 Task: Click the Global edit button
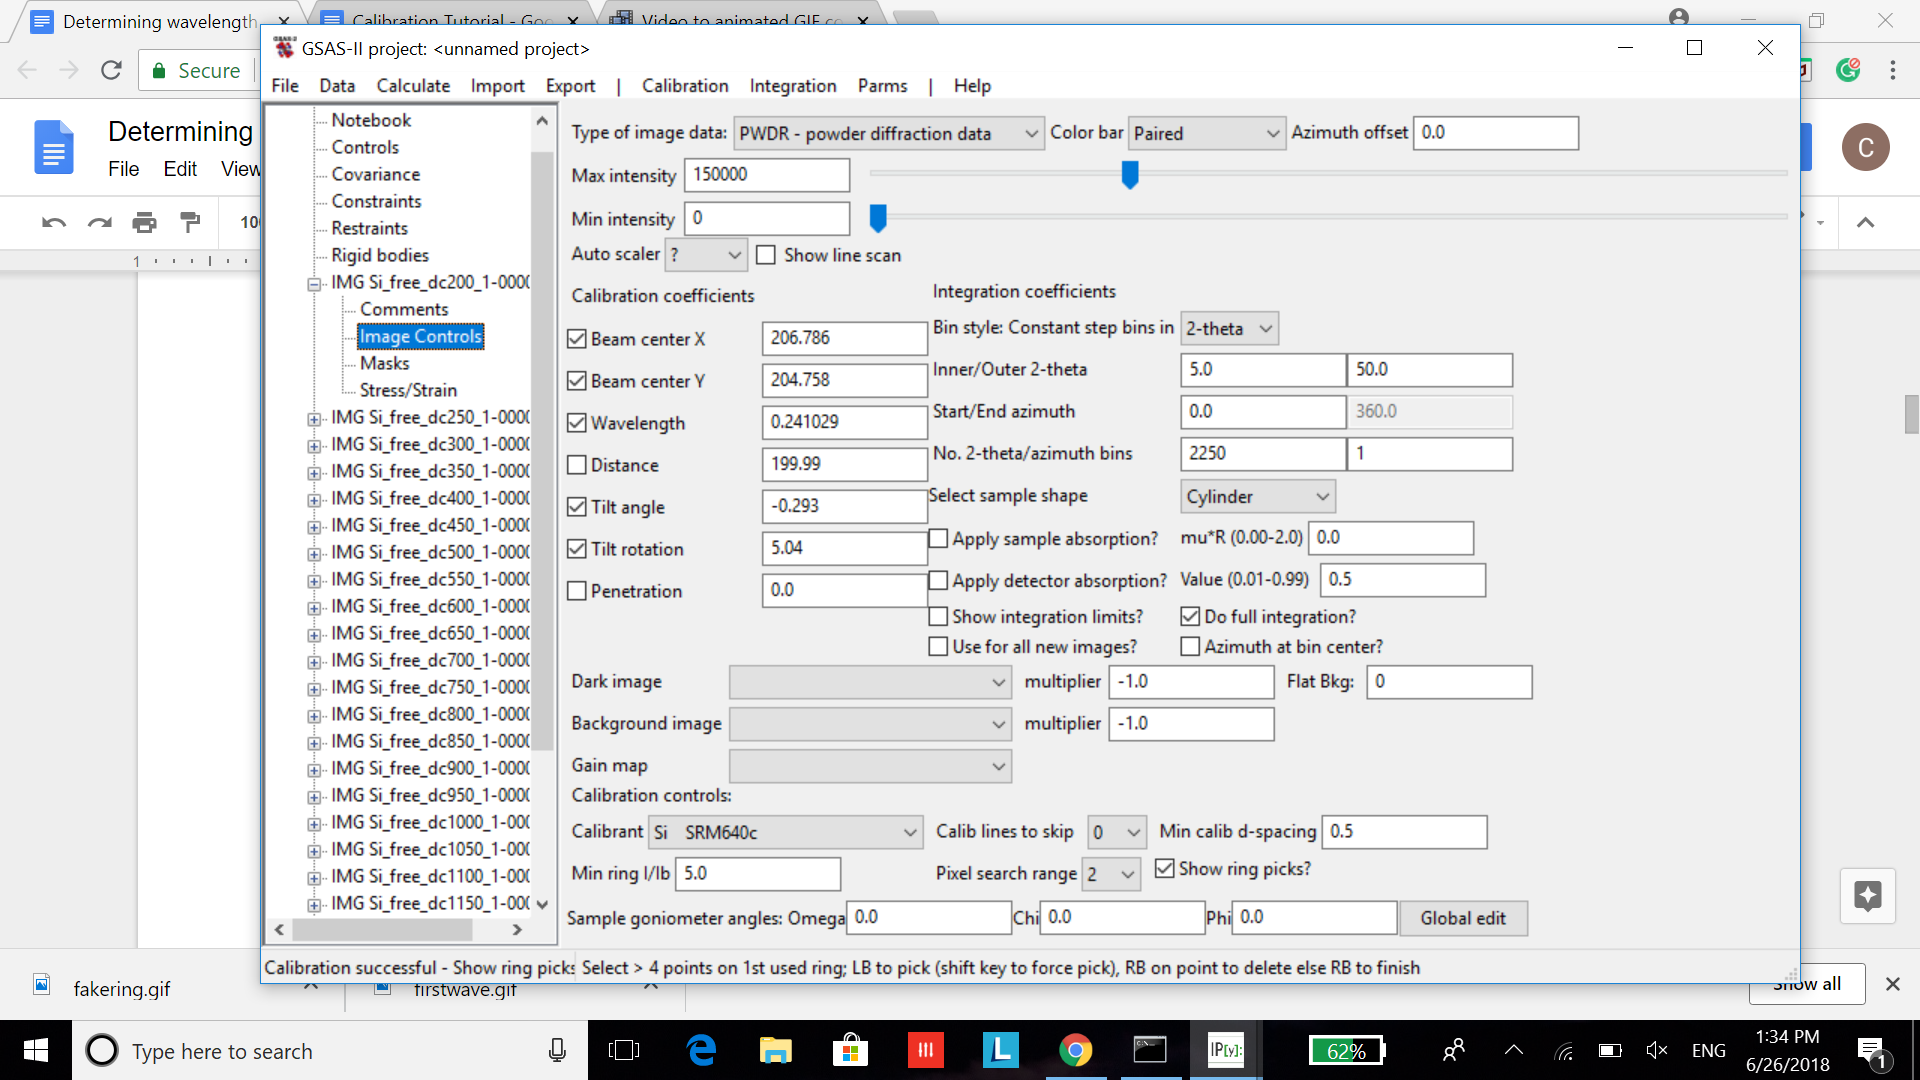tap(1463, 918)
